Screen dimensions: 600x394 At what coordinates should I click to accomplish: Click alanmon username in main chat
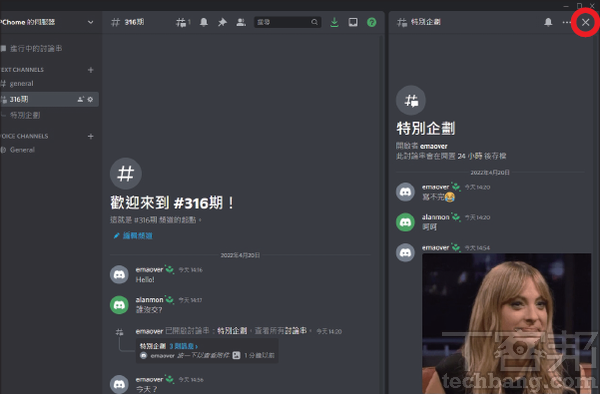[149, 300]
